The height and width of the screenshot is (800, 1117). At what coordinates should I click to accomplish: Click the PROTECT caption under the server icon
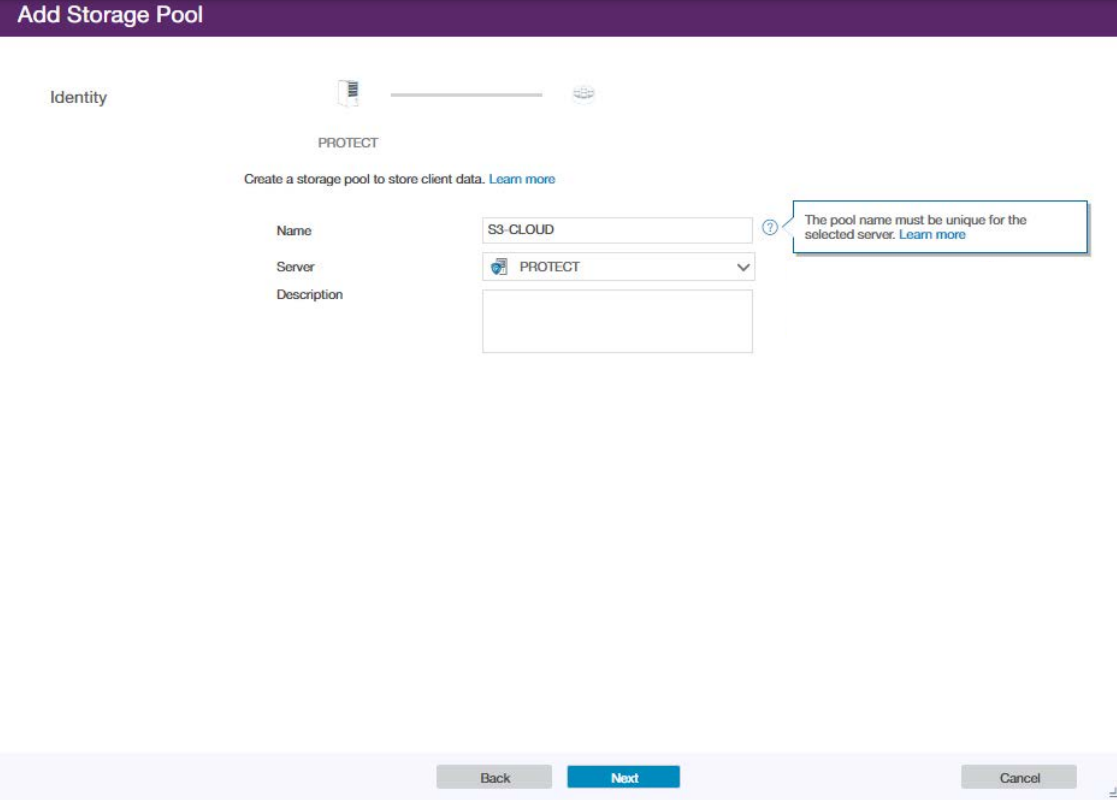tap(348, 143)
